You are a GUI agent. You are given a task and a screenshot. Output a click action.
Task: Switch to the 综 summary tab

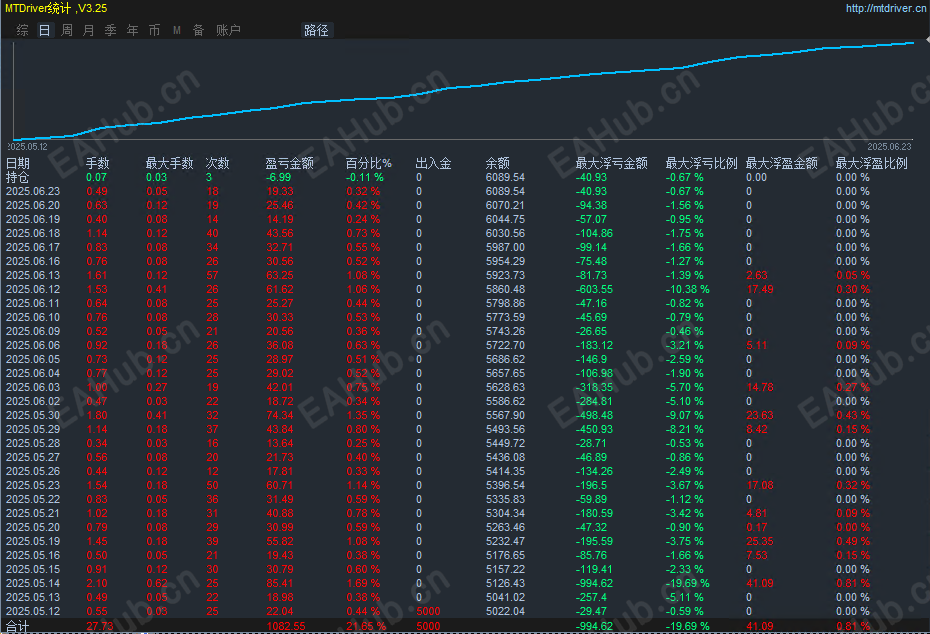23,30
